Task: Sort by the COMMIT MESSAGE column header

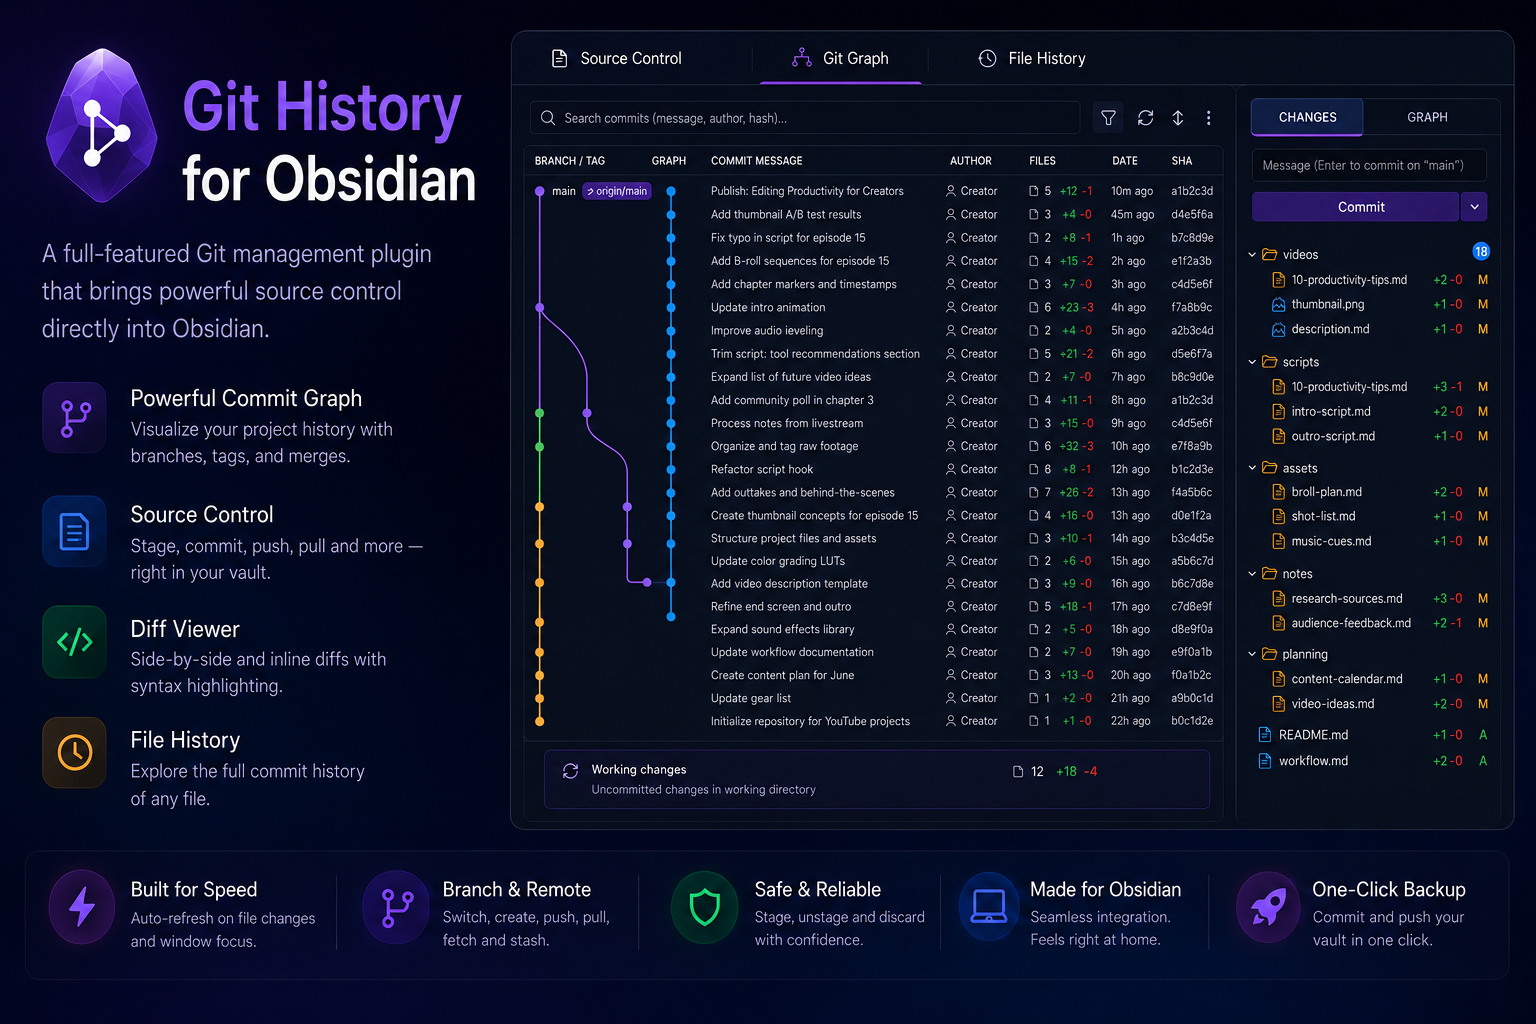Action: pos(756,161)
